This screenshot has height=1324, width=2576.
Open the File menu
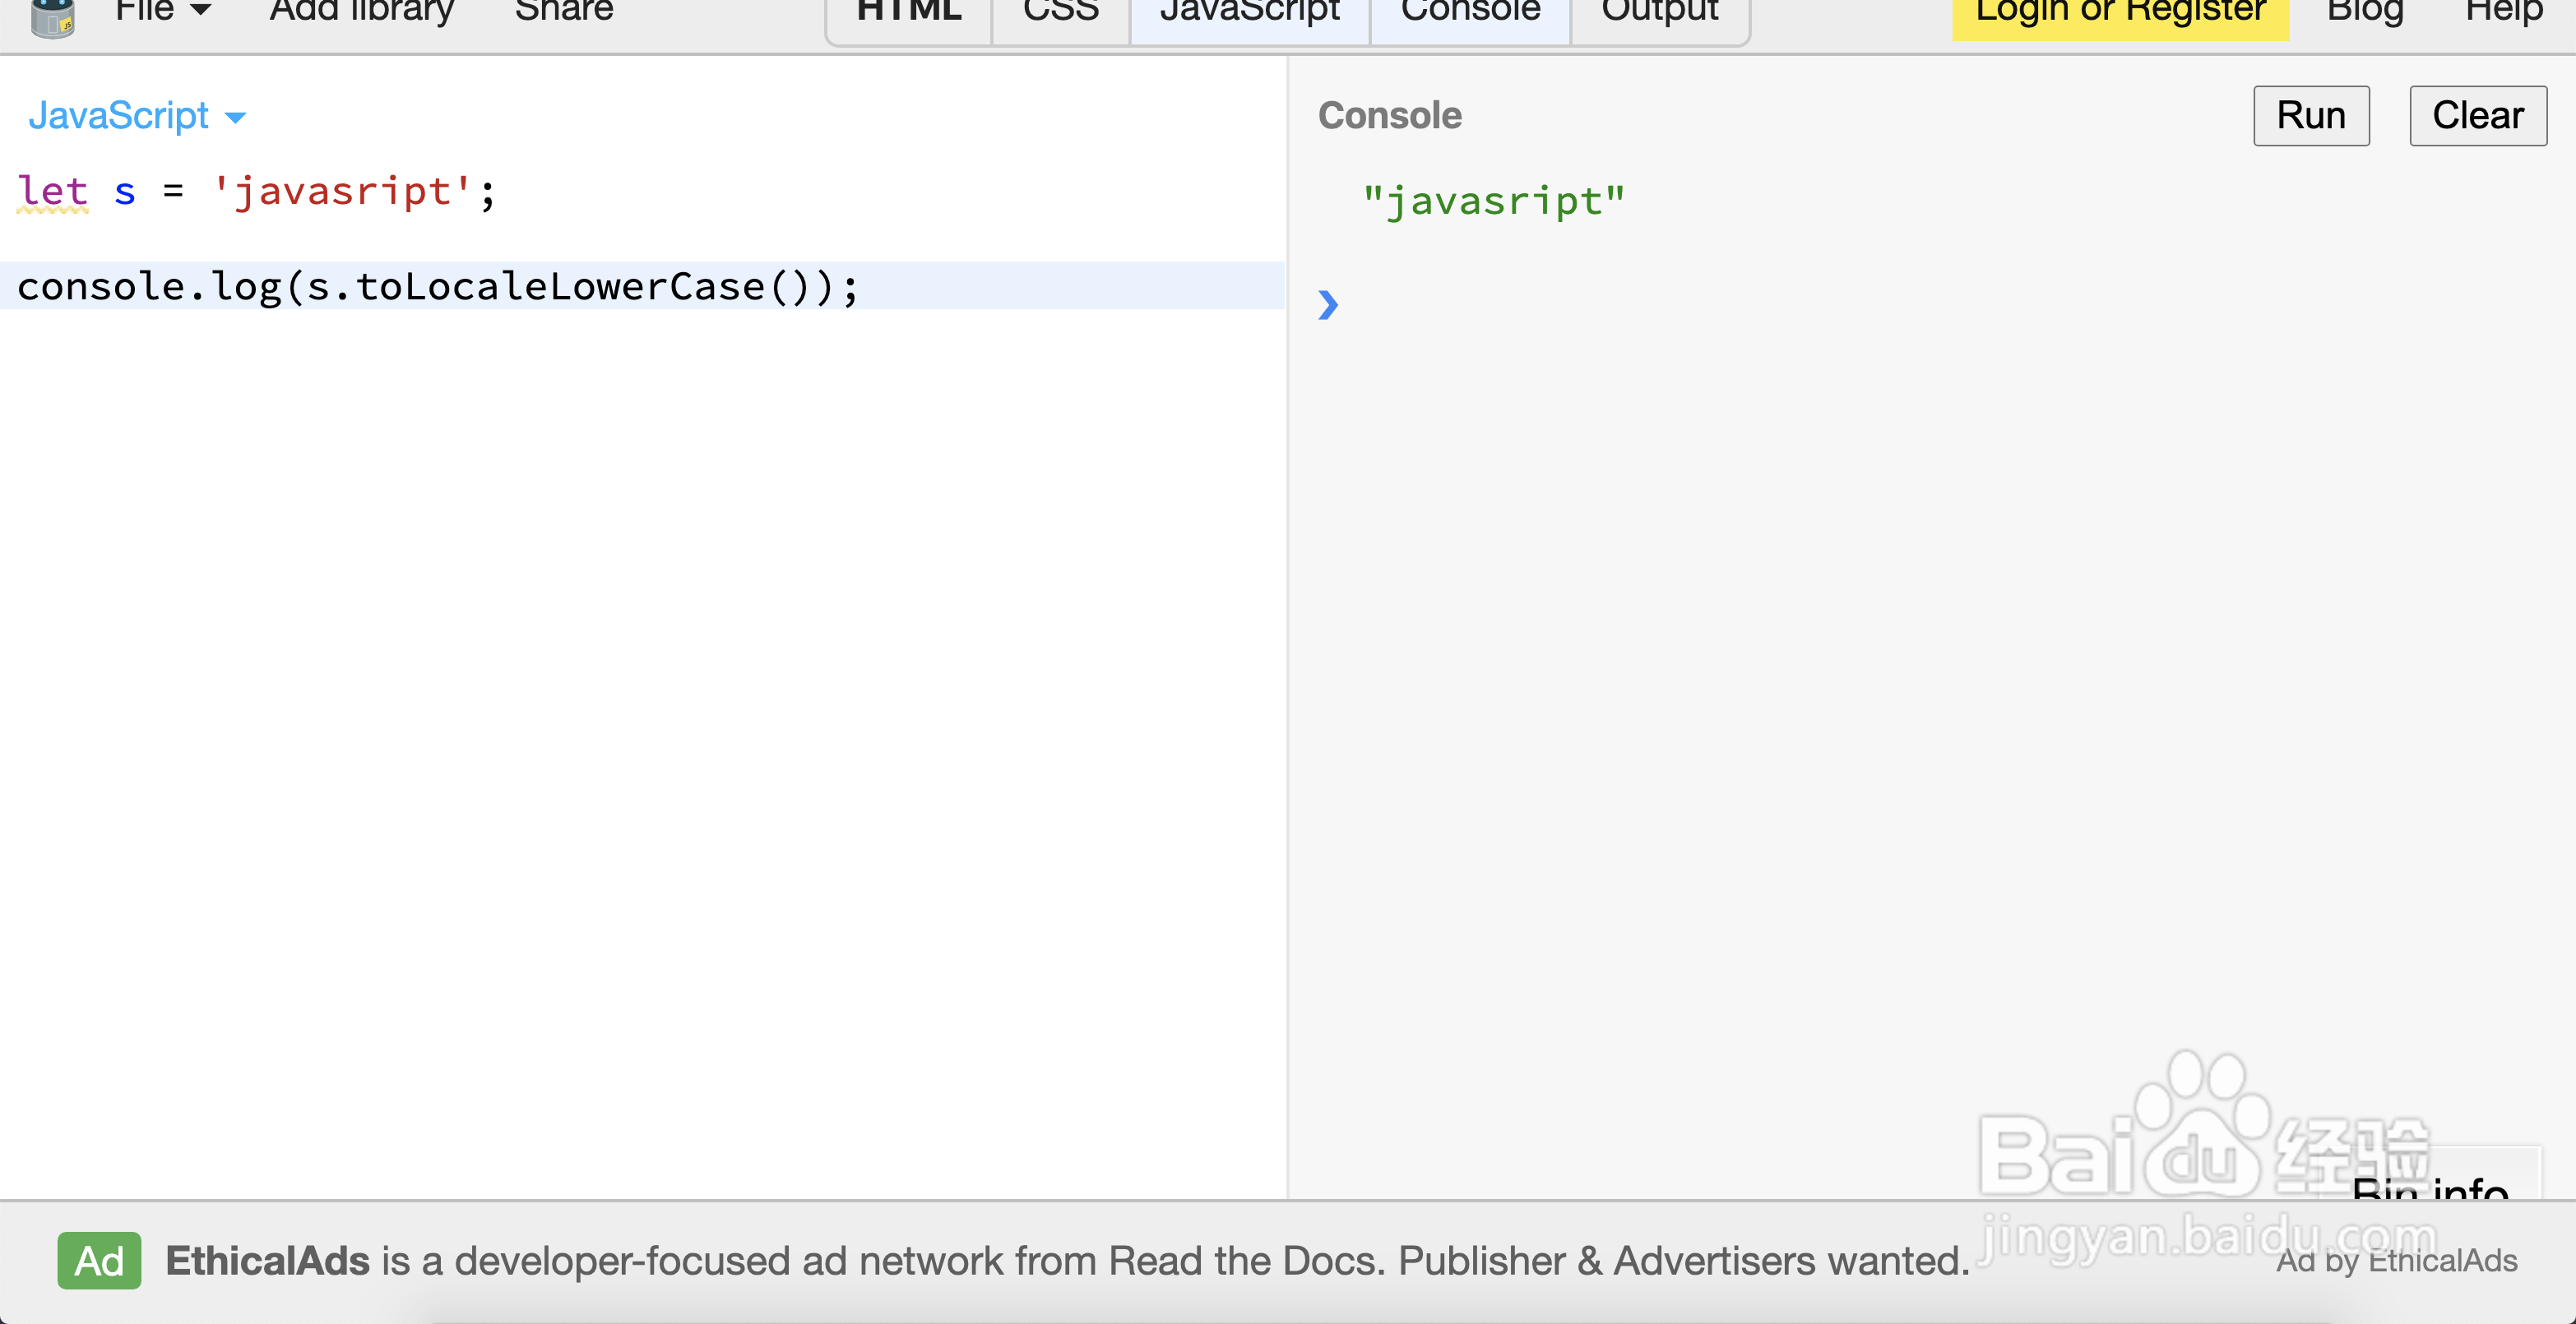[x=163, y=12]
